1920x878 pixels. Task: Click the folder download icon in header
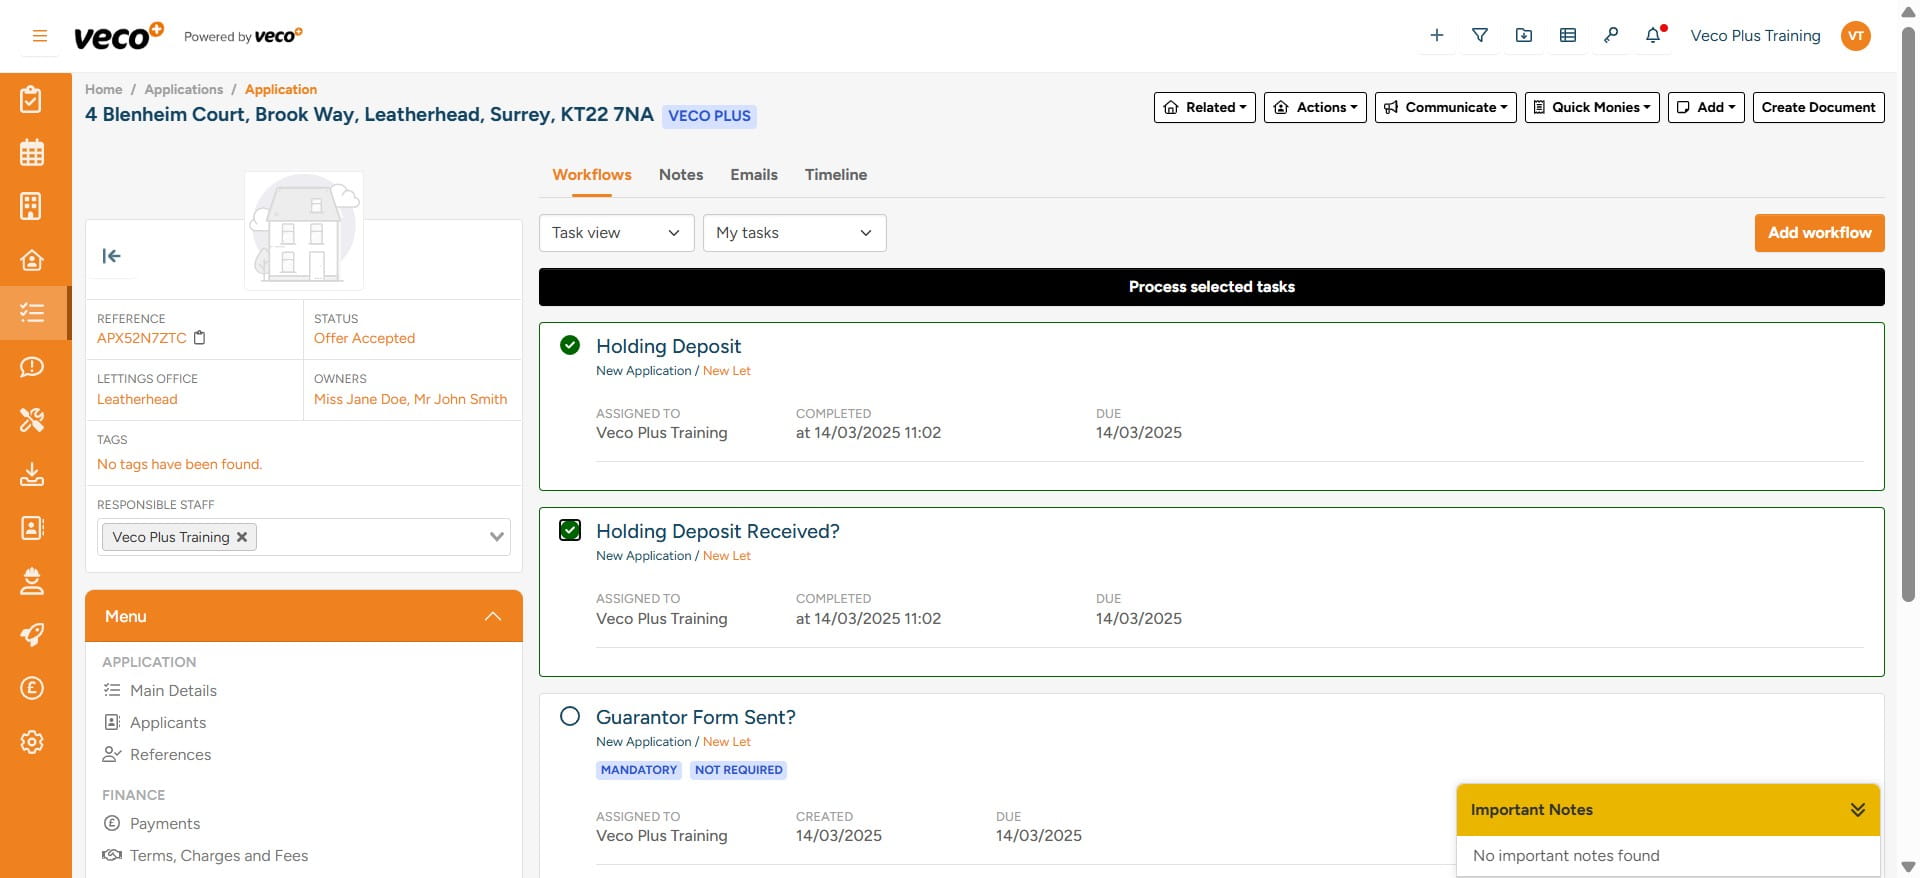pyautogui.click(x=1524, y=35)
